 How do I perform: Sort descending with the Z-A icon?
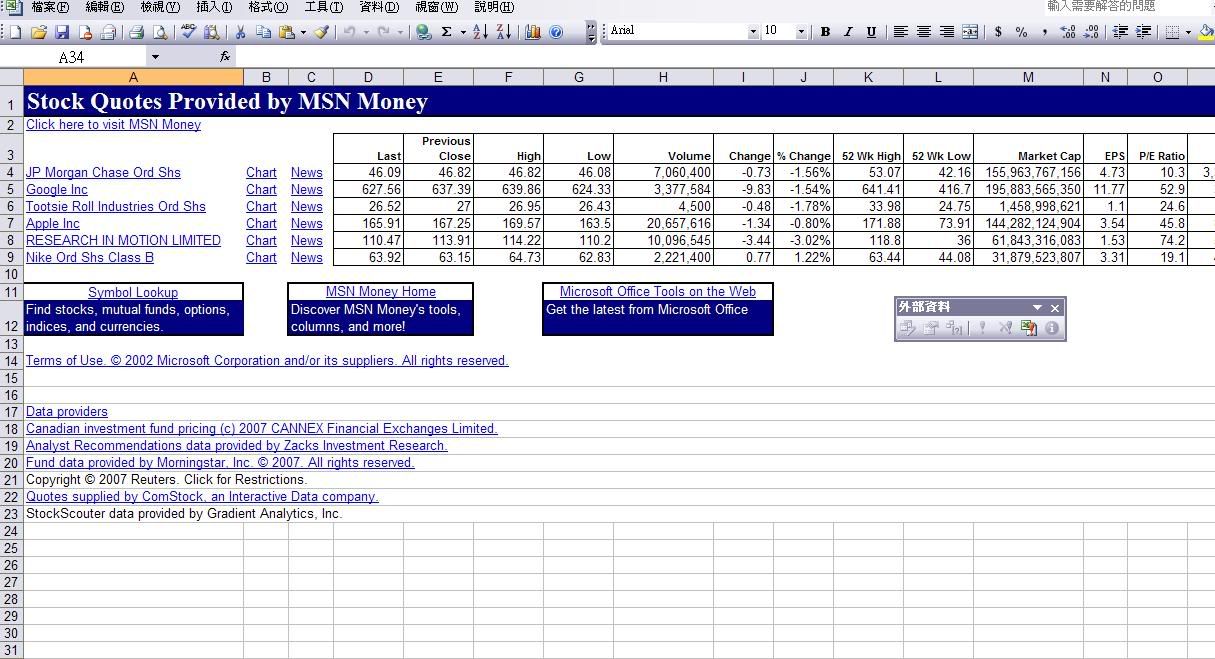503,32
